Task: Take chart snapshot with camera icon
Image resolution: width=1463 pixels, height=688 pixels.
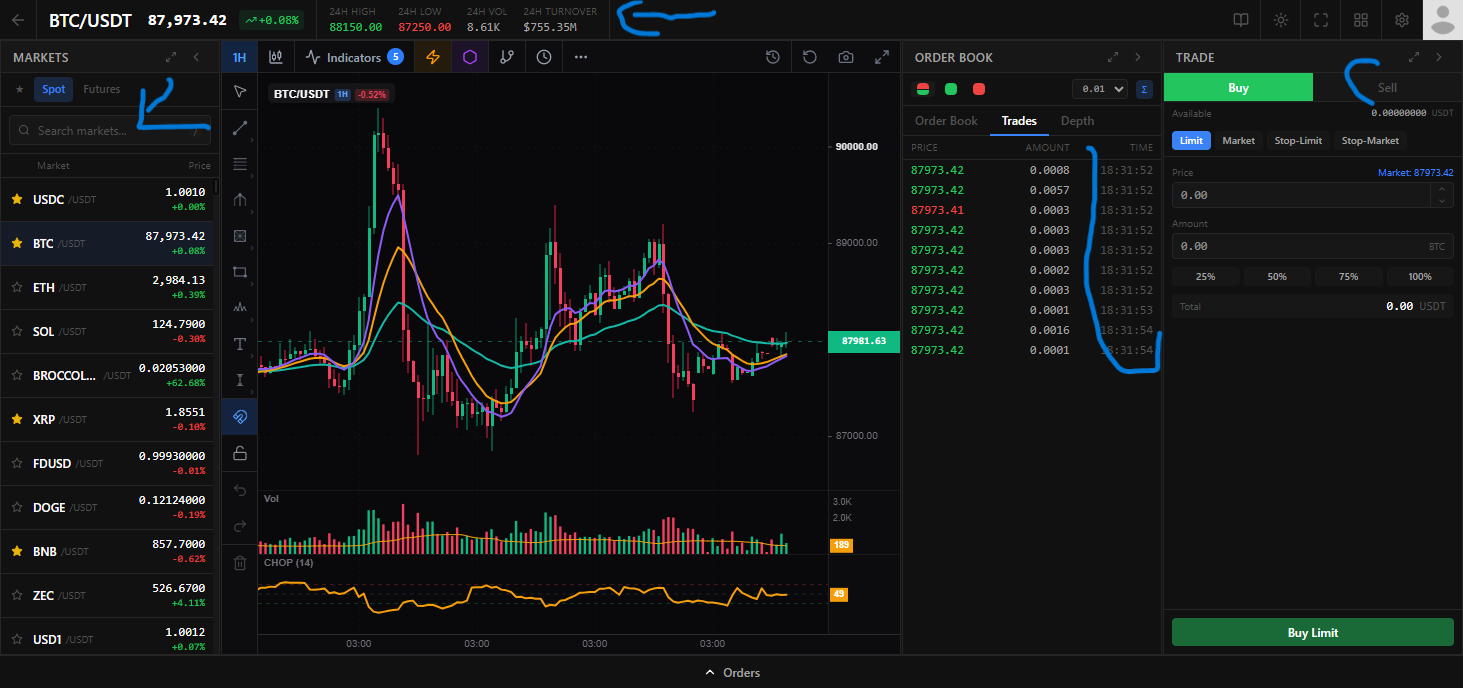Action: click(846, 57)
